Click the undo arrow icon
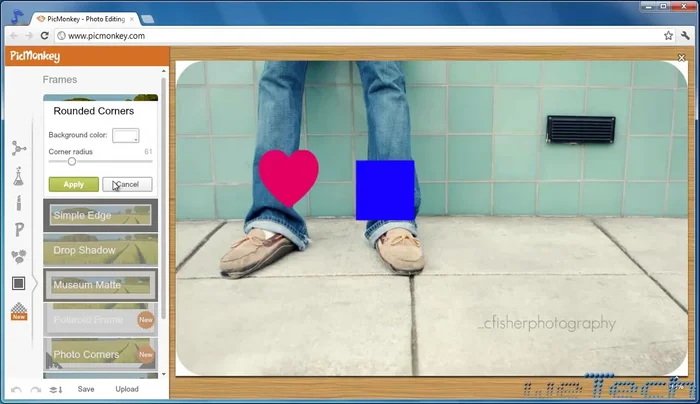Image resolution: width=700 pixels, height=404 pixels. click(16, 389)
